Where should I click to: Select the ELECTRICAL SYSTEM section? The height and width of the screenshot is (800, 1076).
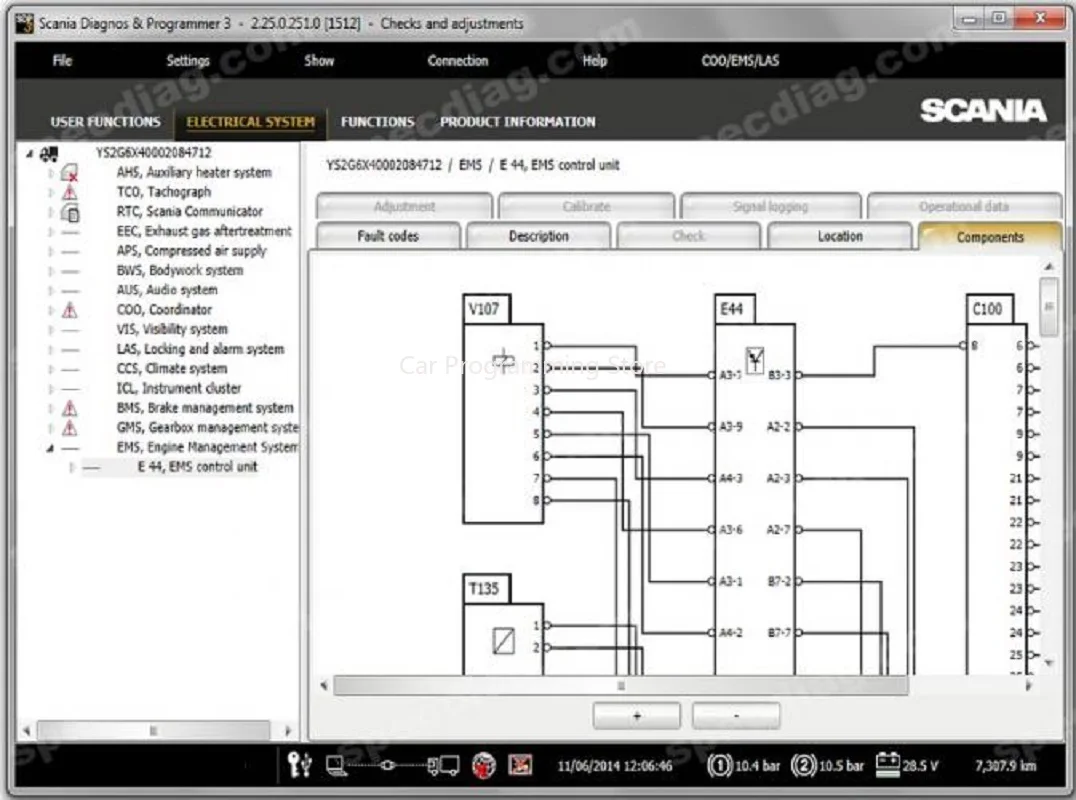[x=250, y=121]
